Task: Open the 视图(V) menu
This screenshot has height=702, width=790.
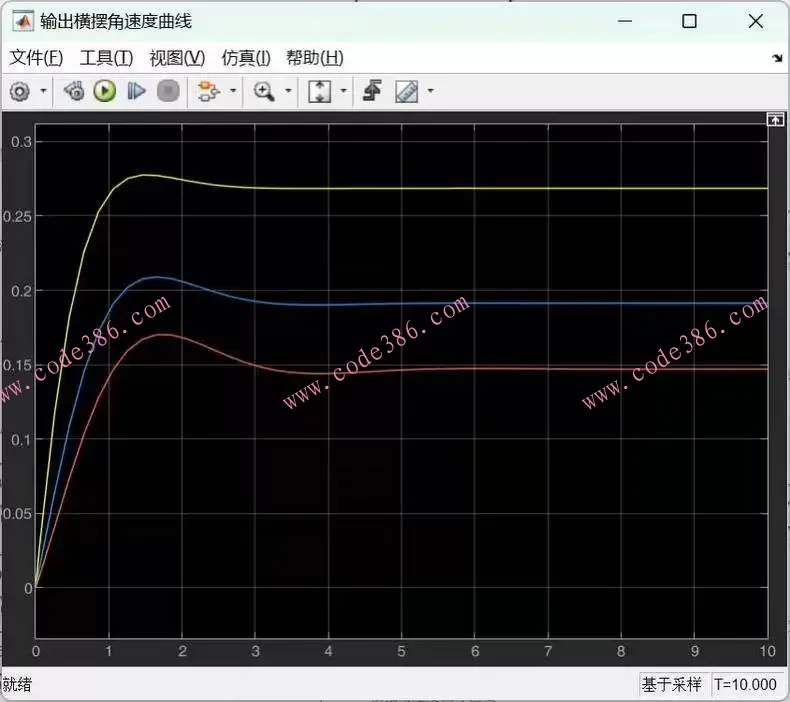Action: (177, 58)
